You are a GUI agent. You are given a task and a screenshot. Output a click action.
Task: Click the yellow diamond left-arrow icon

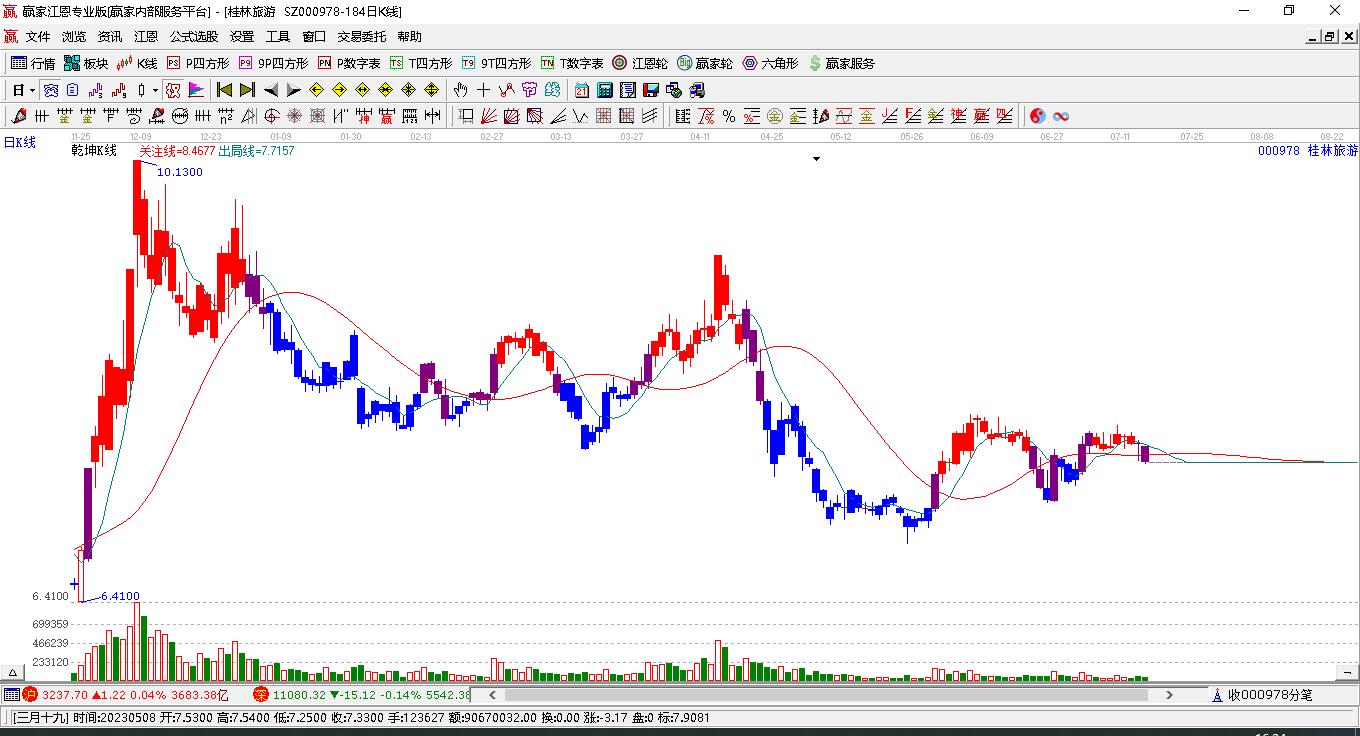coord(316,90)
